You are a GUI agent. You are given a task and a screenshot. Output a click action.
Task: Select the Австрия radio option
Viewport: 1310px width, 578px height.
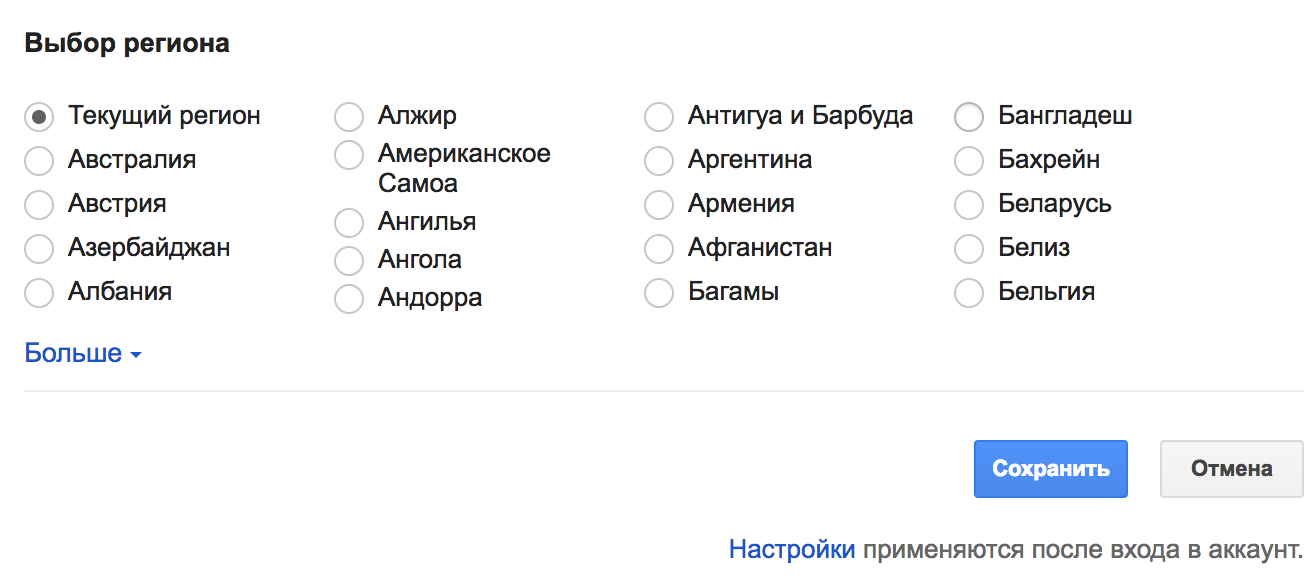pyautogui.click(x=39, y=205)
